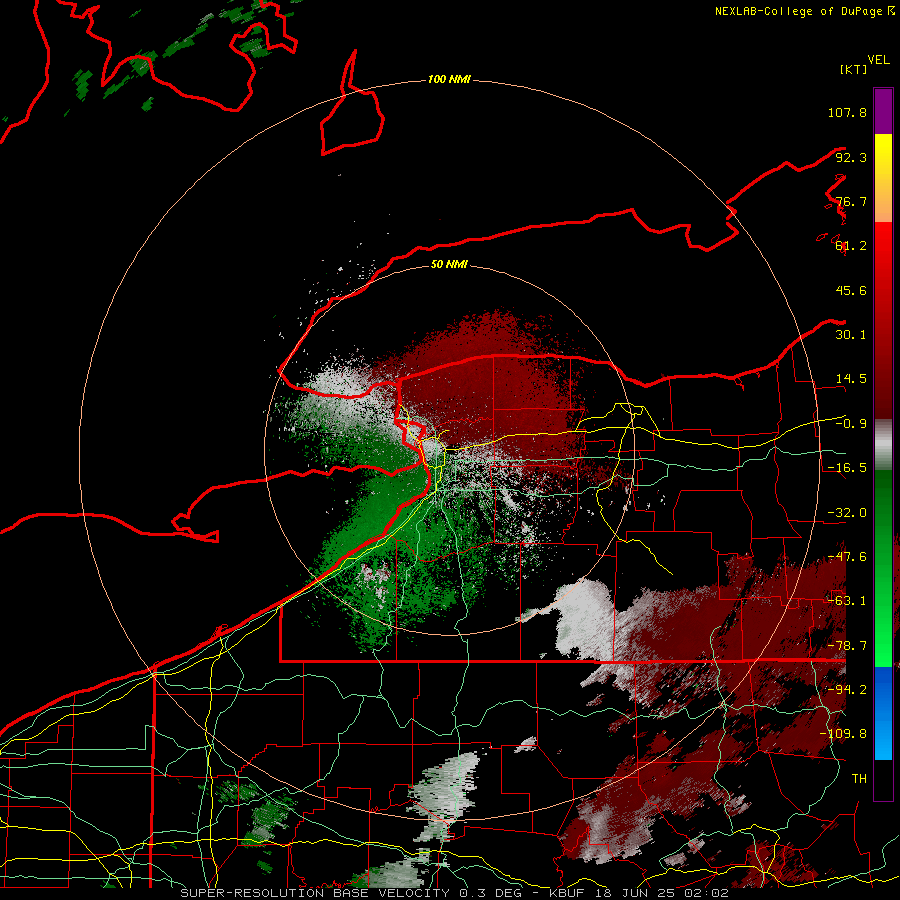Screen dimensions: 900x900
Task: Click the -94.2 velocity scale value
Action: pos(847,690)
